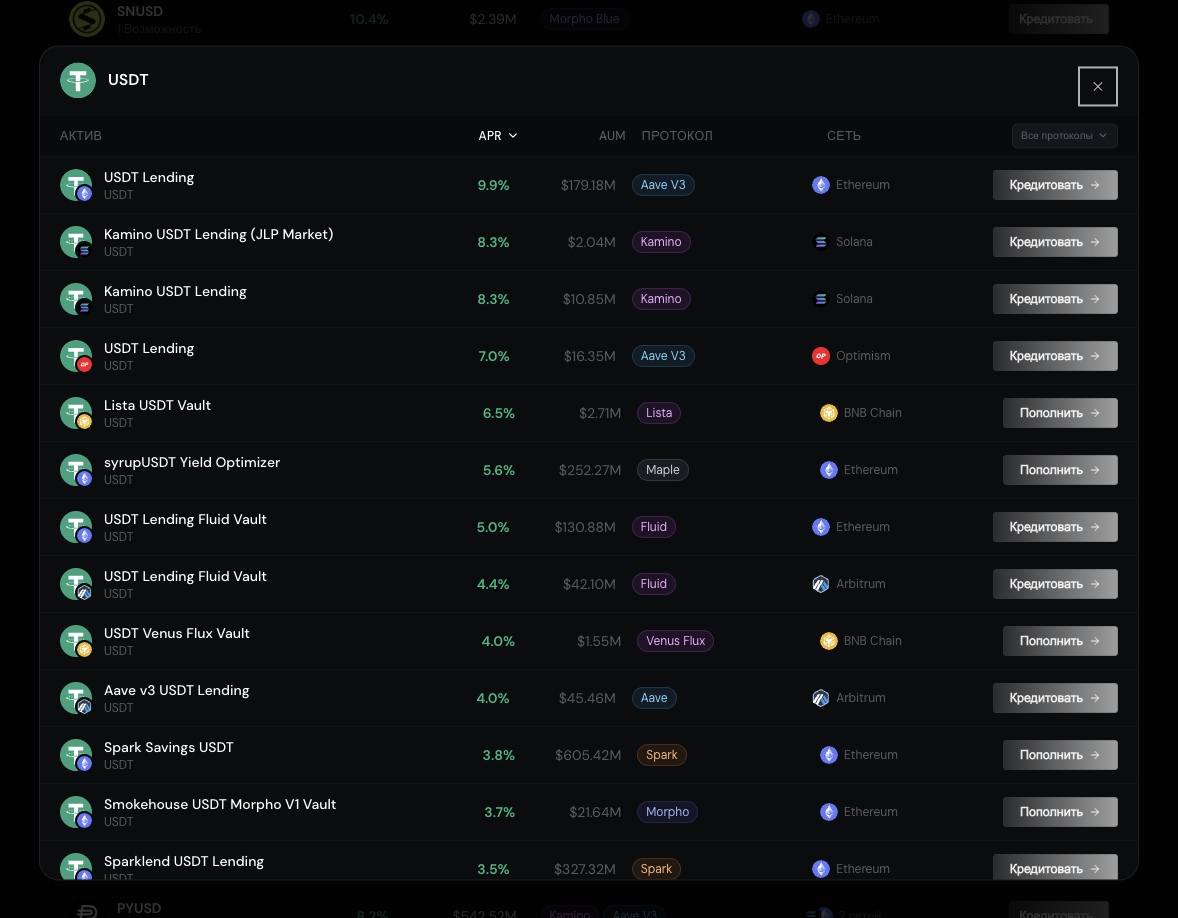Click the Ethereum network icon for Aave V3 9.9% row
Viewport: 1178px width, 918px height.
820,185
